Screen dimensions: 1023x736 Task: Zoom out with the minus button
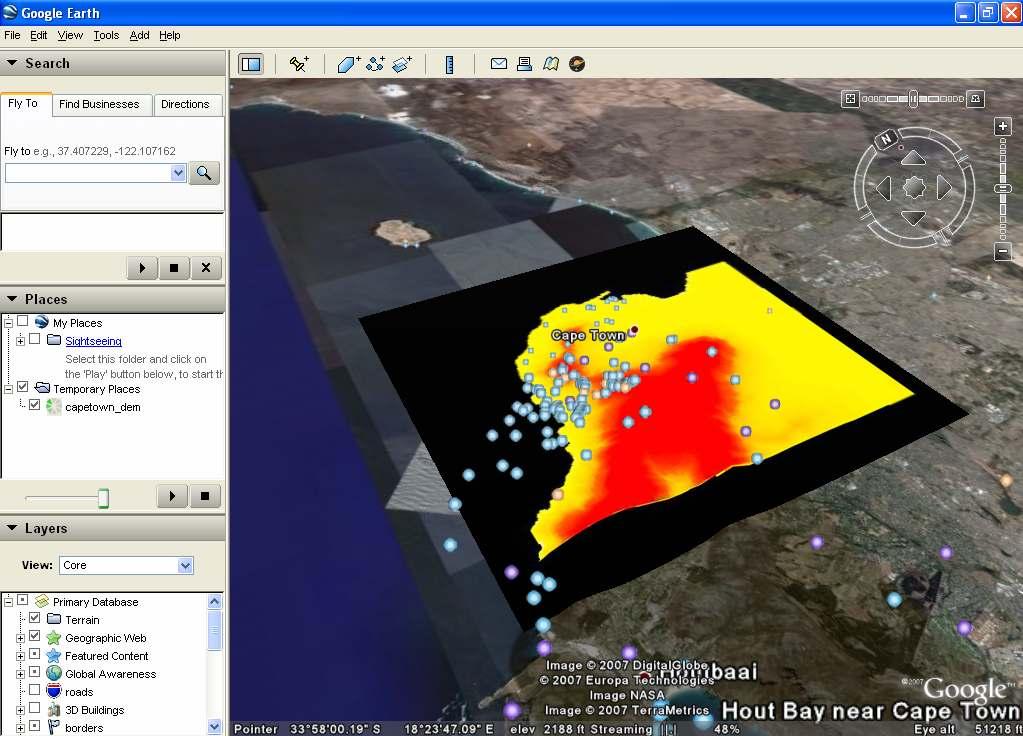[1003, 251]
